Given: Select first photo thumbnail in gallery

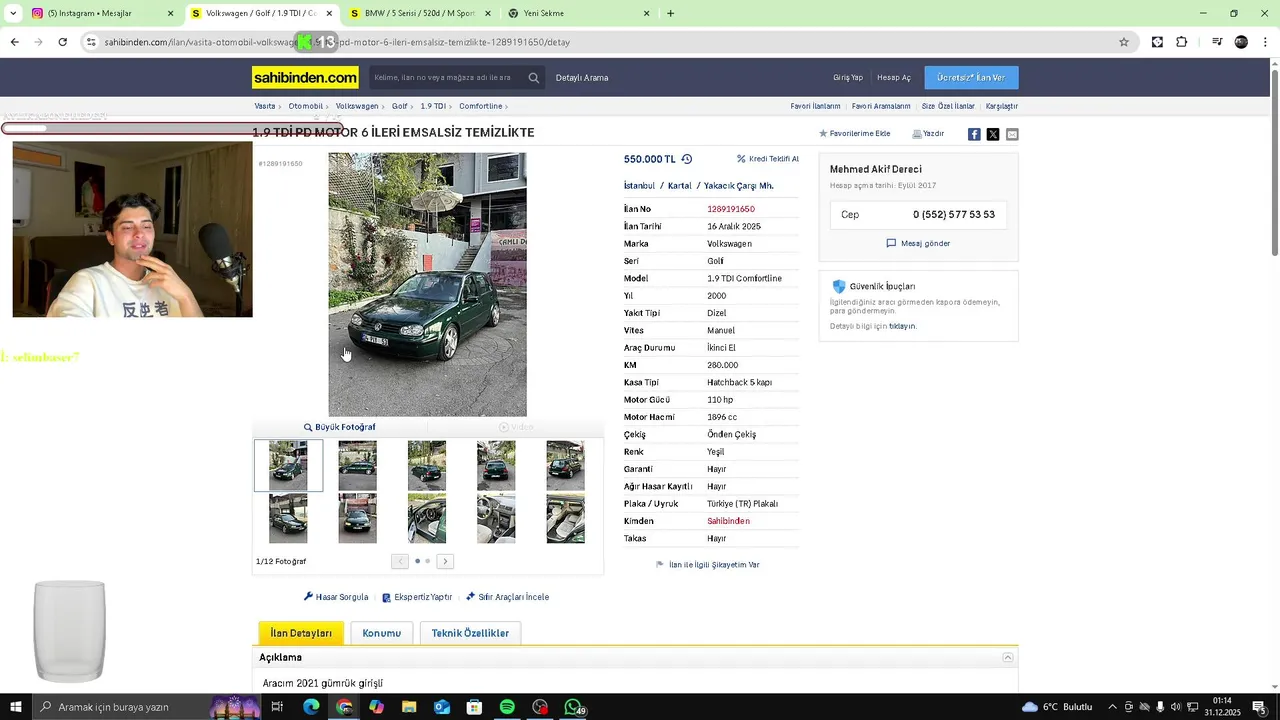Looking at the screenshot, I should pyautogui.click(x=288, y=466).
